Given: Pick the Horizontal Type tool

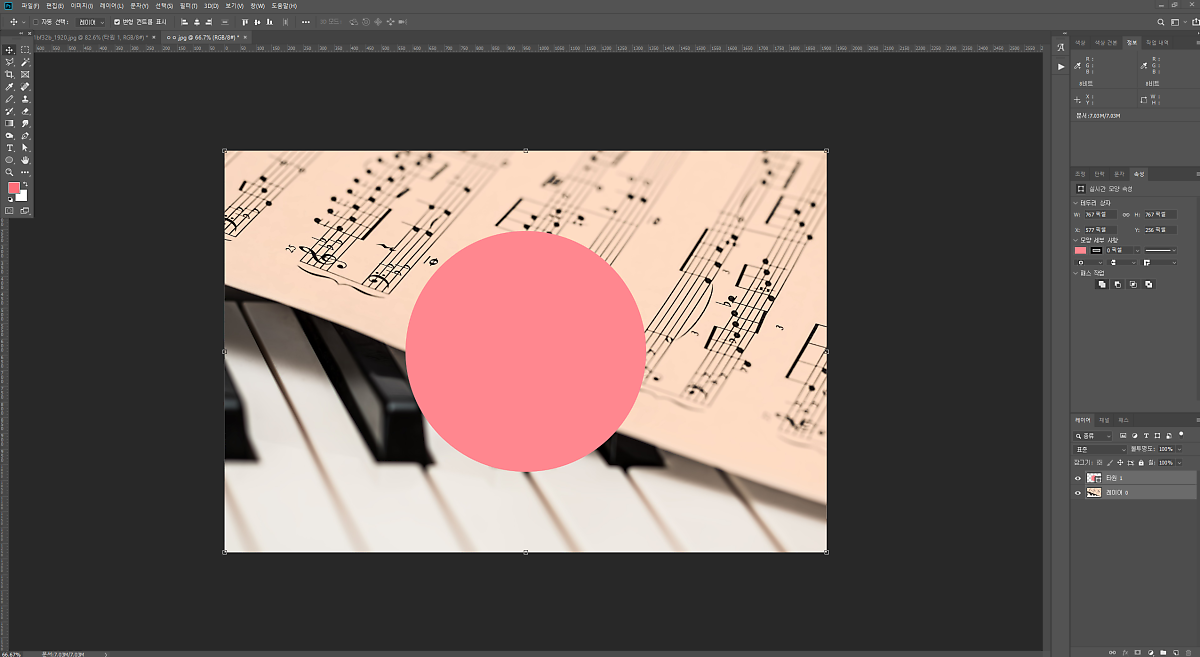Looking at the screenshot, I should click(x=10, y=148).
